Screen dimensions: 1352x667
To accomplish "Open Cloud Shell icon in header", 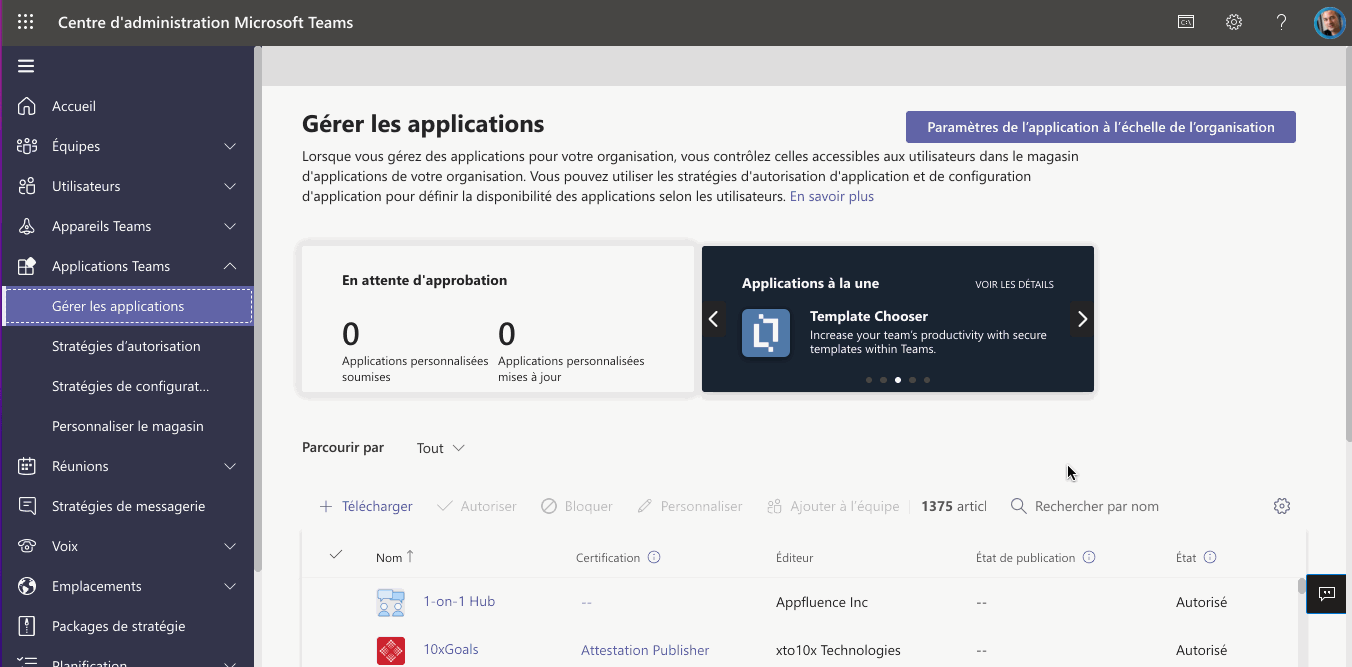I will click(x=1186, y=22).
